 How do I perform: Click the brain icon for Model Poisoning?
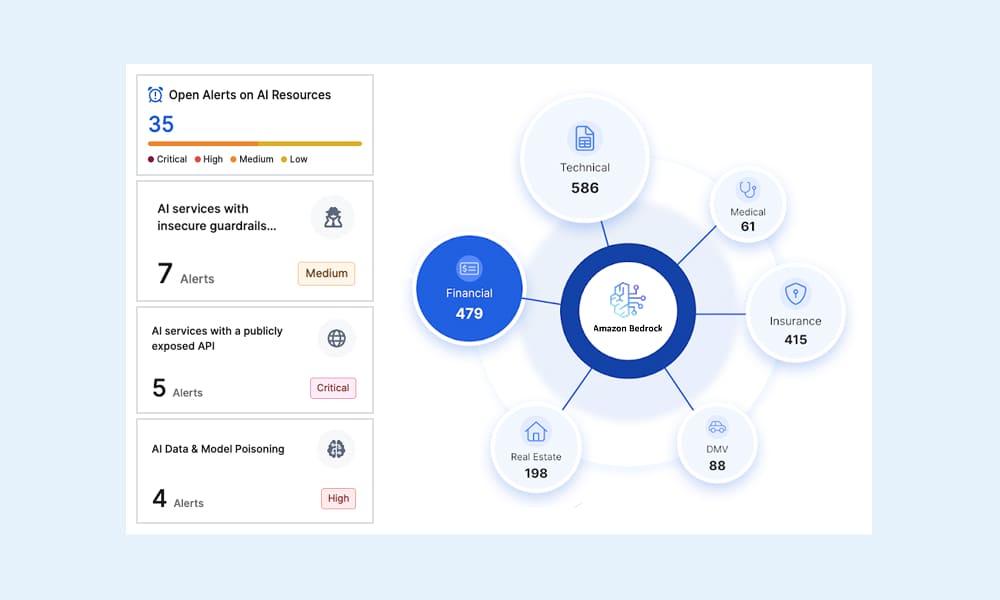[x=336, y=449]
